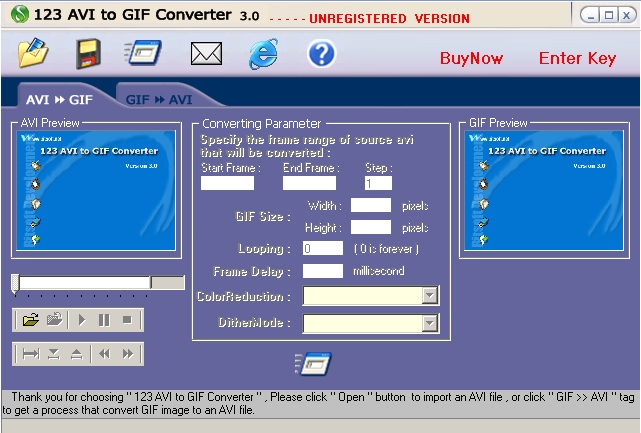The width and height of the screenshot is (641, 433).
Task: Open the Internet Explorer website icon
Action: point(264,54)
